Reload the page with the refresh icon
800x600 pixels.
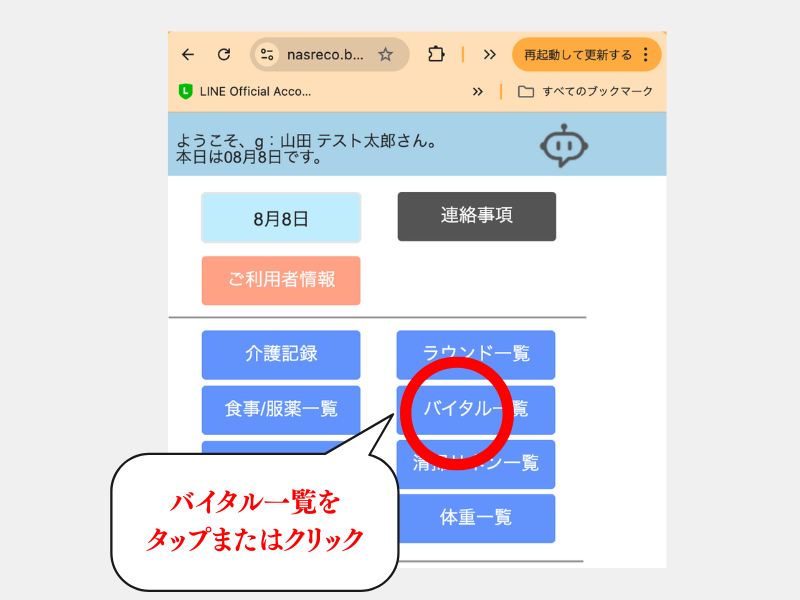tap(224, 55)
